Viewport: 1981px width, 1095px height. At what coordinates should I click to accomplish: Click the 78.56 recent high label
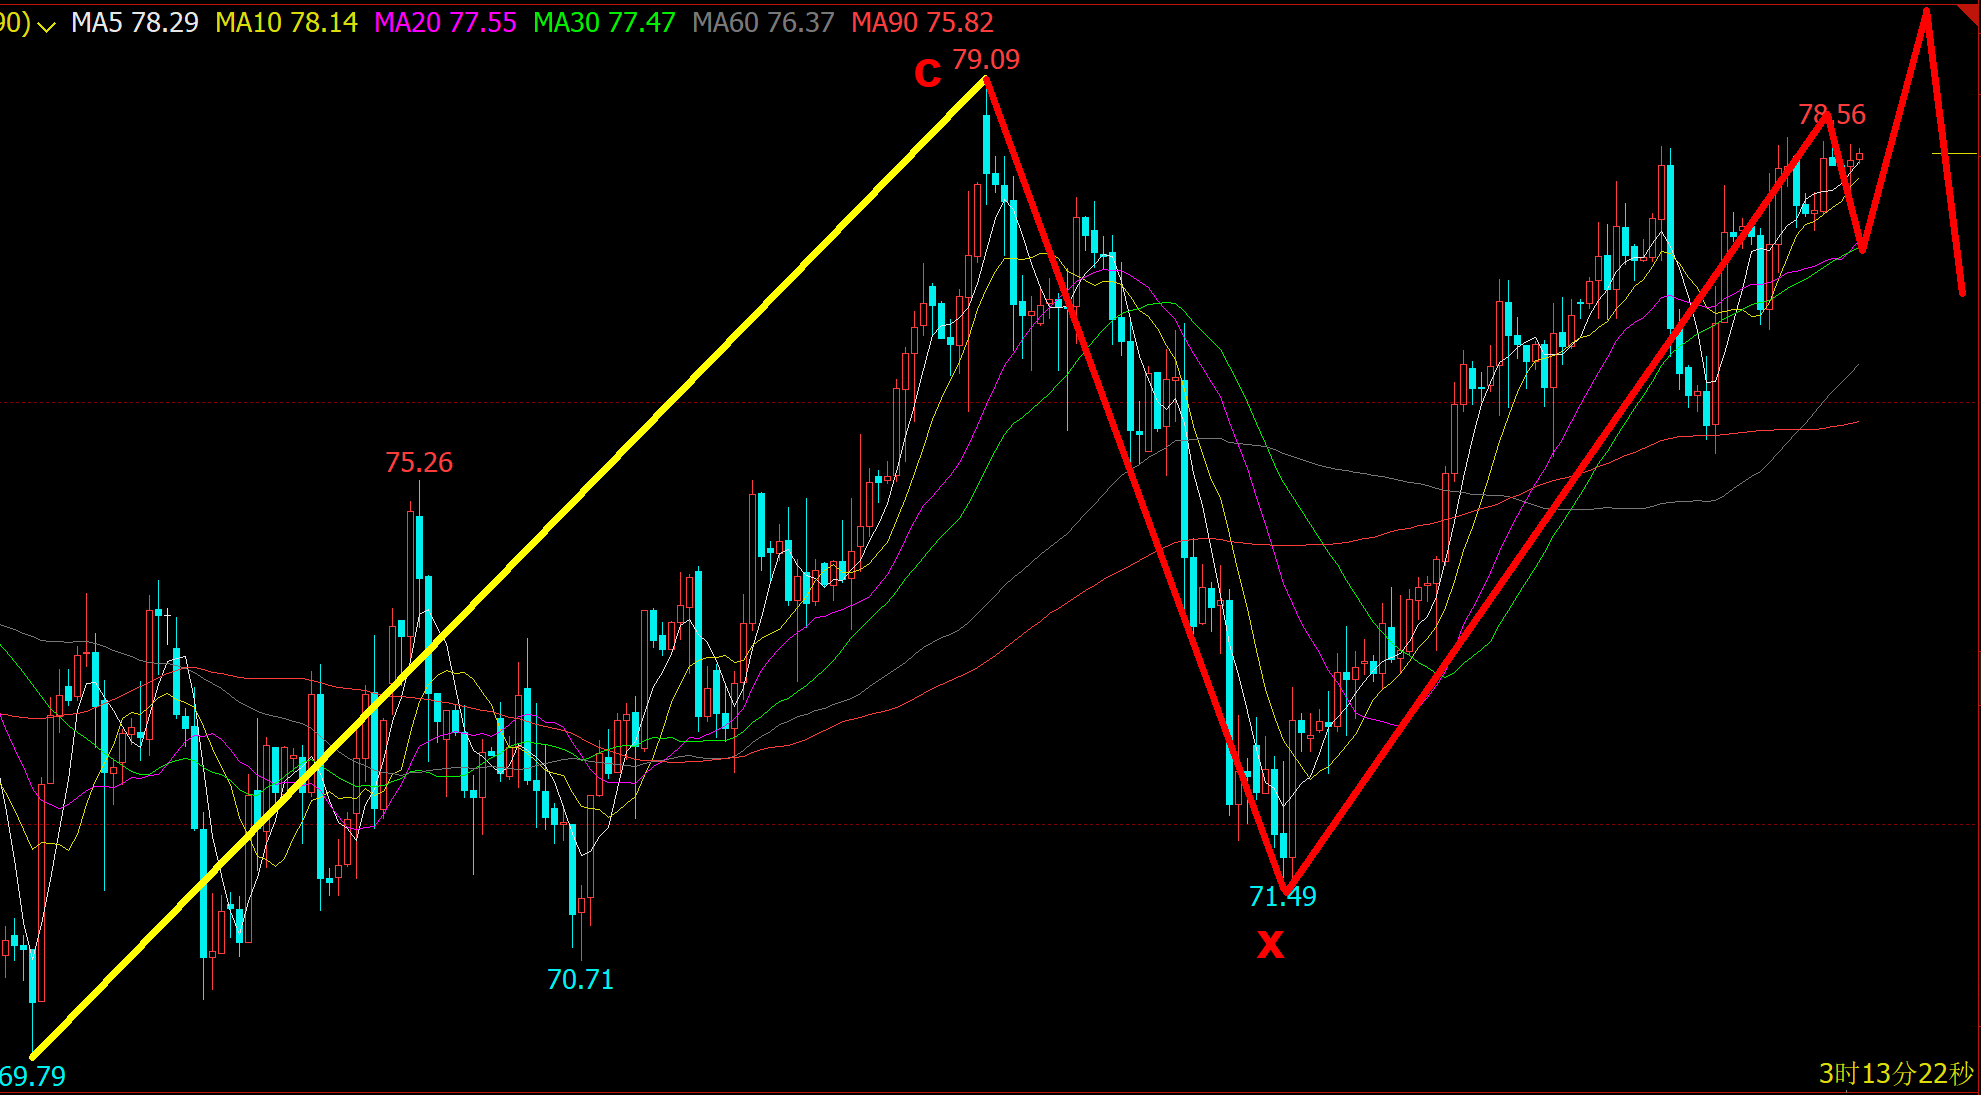[x=1832, y=115]
